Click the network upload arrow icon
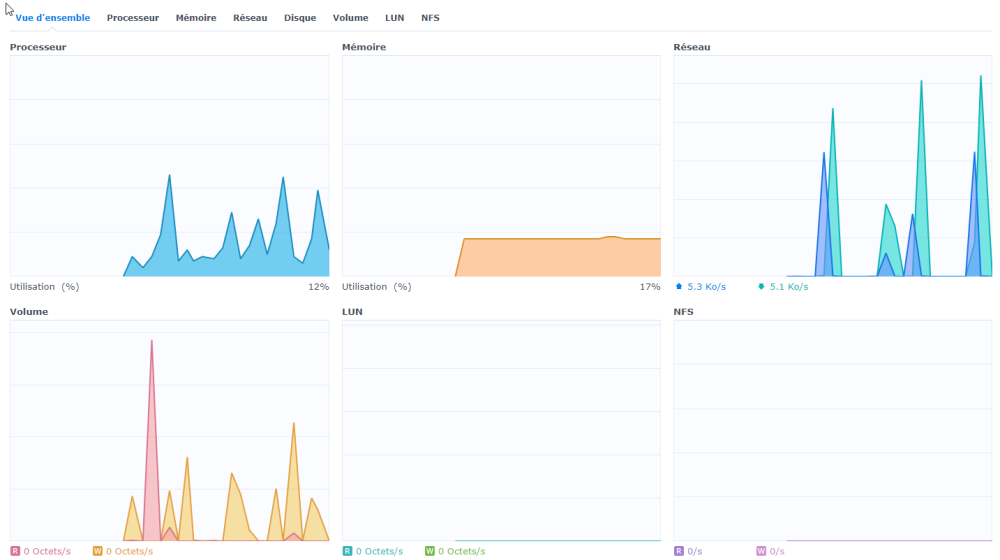The height and width of the screenshot is (560, 1000). (680, 287)
